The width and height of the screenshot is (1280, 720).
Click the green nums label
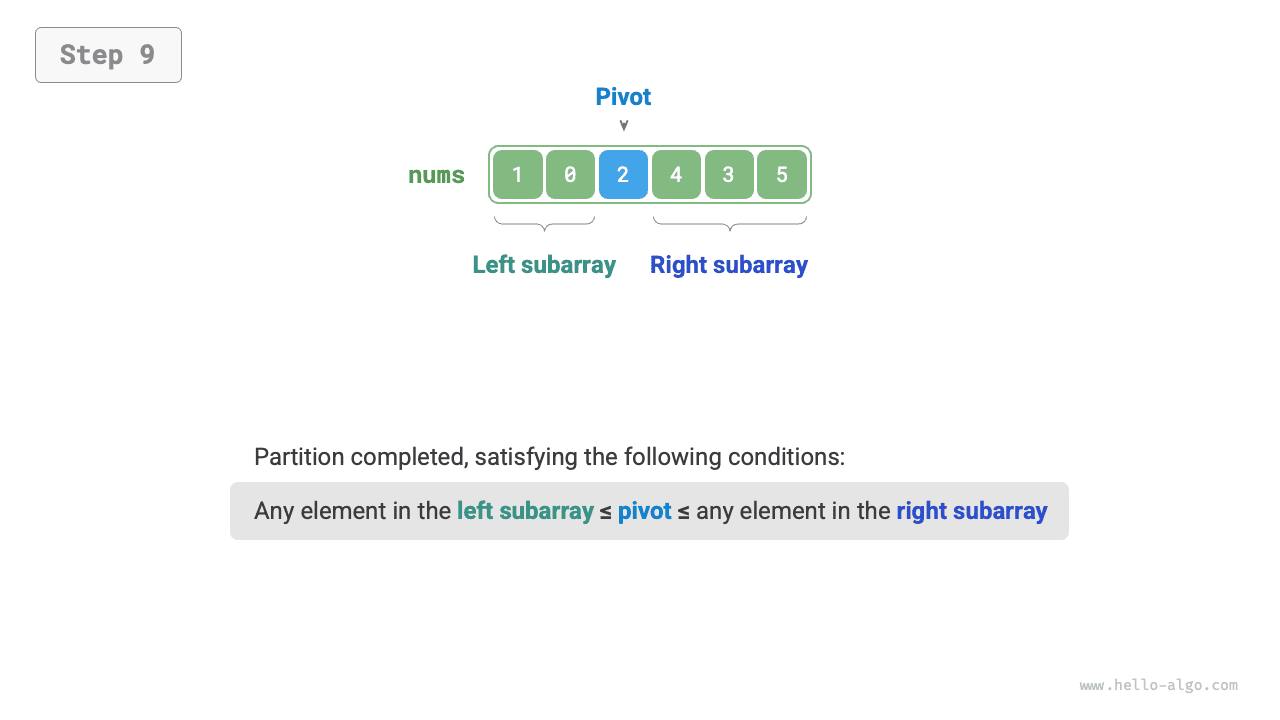pos(436,175)
